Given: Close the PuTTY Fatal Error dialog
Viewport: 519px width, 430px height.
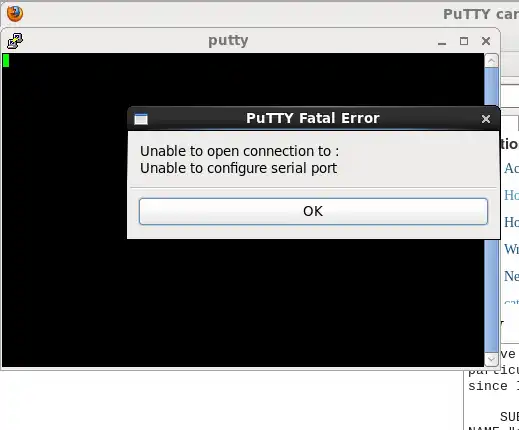Looking at the screenshot, I should click(486, 119).
